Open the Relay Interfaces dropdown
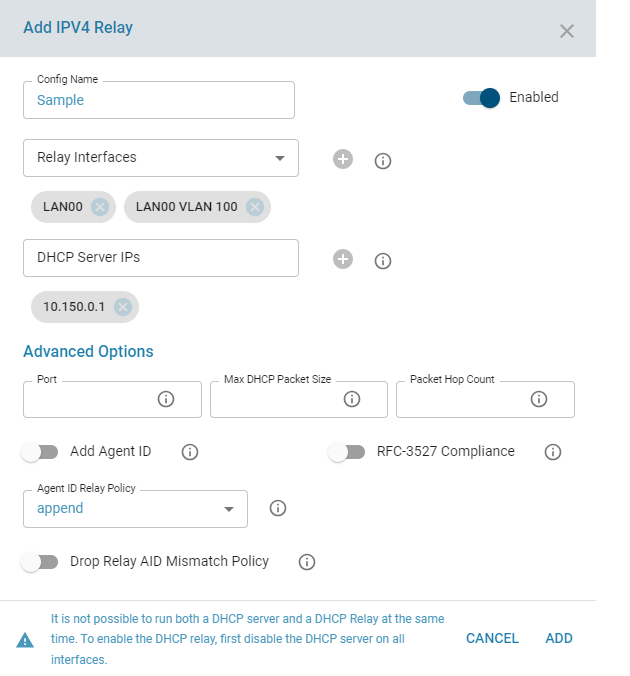The height and width of the screenshot is (676, 630). 160,158
